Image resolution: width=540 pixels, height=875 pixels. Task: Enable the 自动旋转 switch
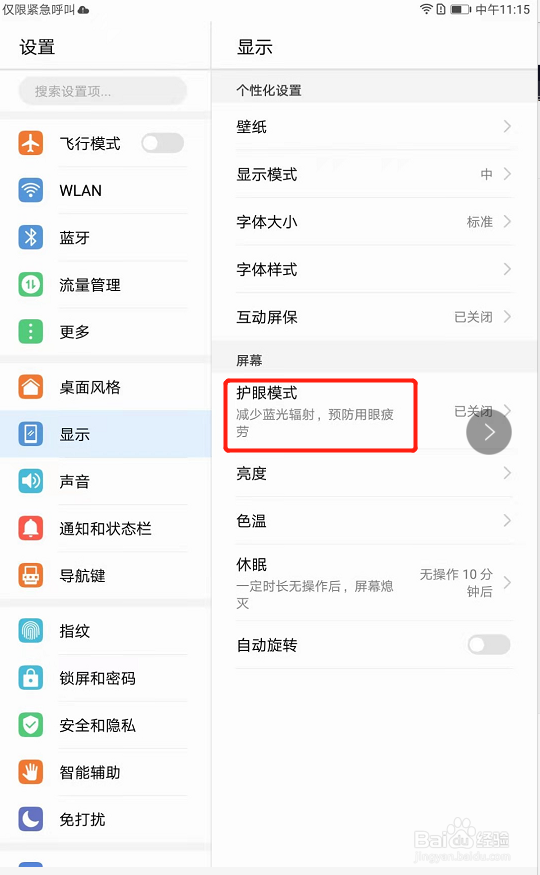tap(489, 645)
